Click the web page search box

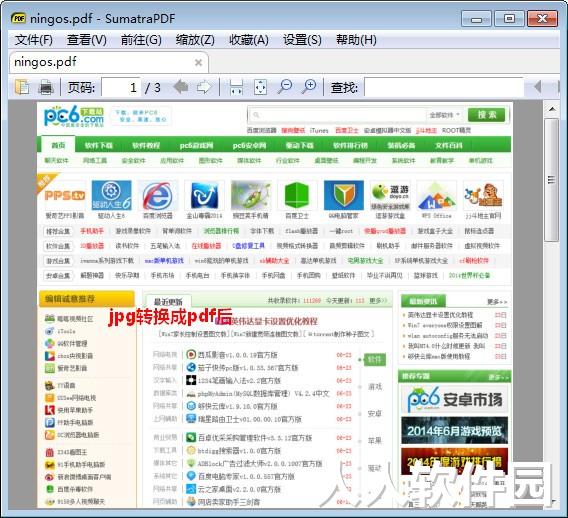pyautogui.click(x=337, y=115)
